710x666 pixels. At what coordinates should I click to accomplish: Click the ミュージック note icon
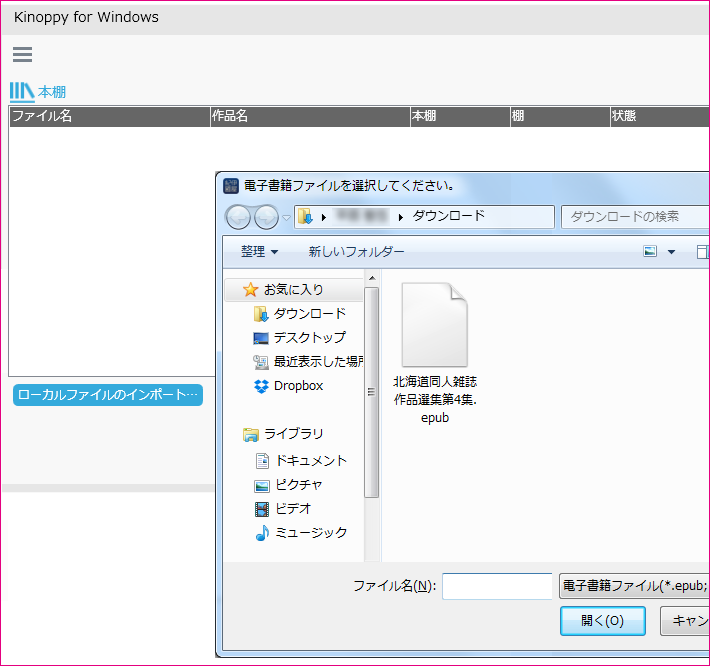tap(262, 533)
